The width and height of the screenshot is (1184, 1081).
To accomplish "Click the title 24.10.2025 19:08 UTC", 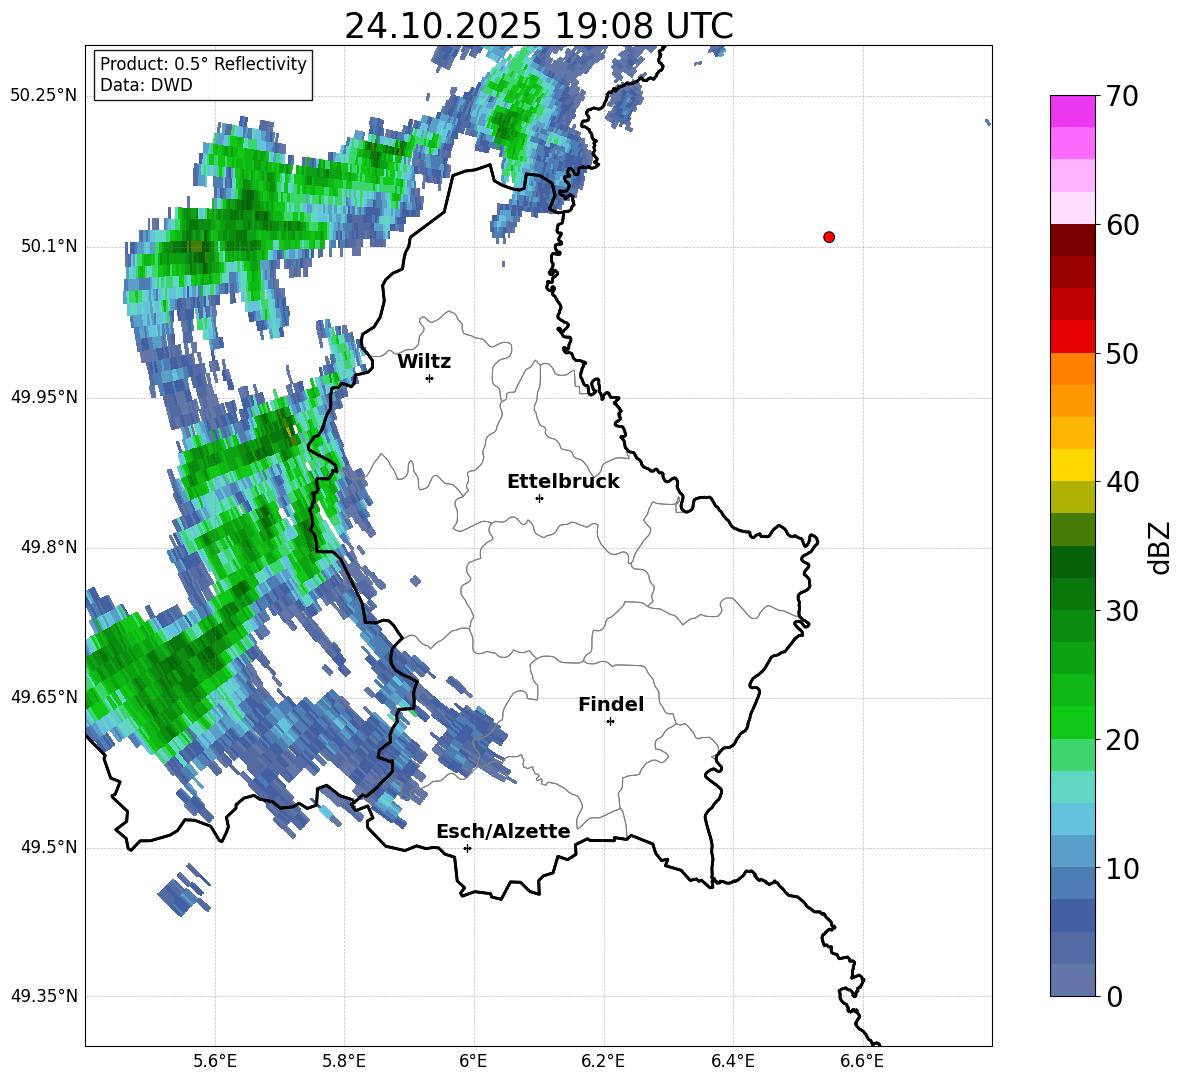I will 538,26.
